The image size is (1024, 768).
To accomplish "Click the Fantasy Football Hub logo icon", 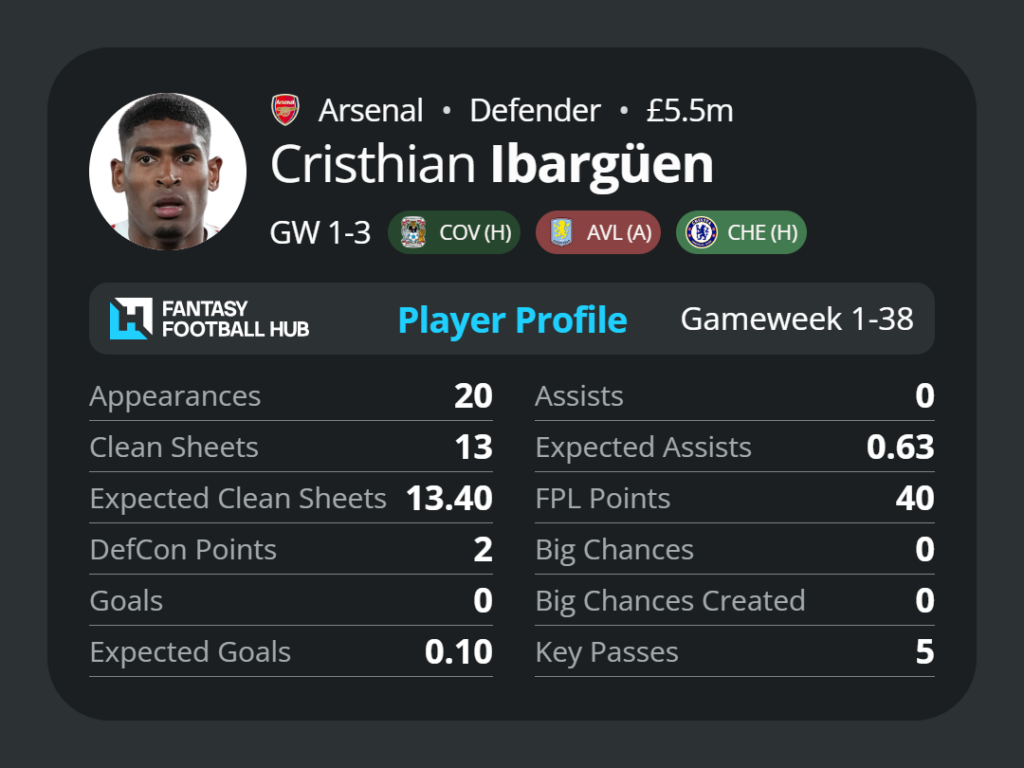I will pyautogui.click(x=131, y=319).
